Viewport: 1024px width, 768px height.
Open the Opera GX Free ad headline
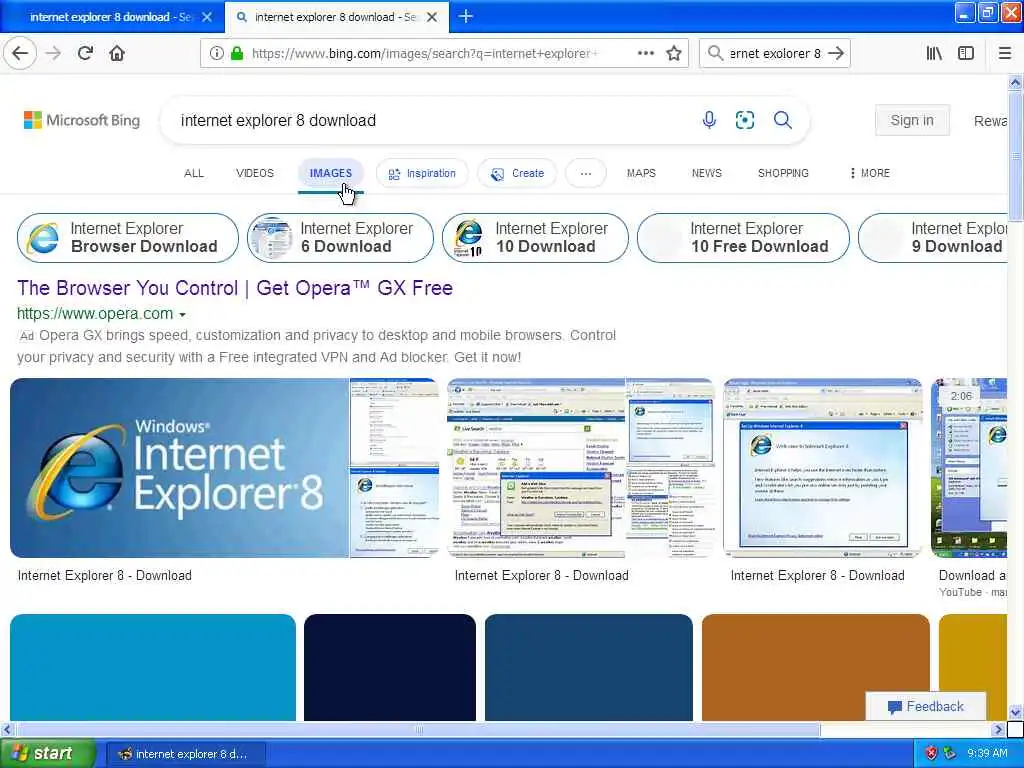point(235,288)
